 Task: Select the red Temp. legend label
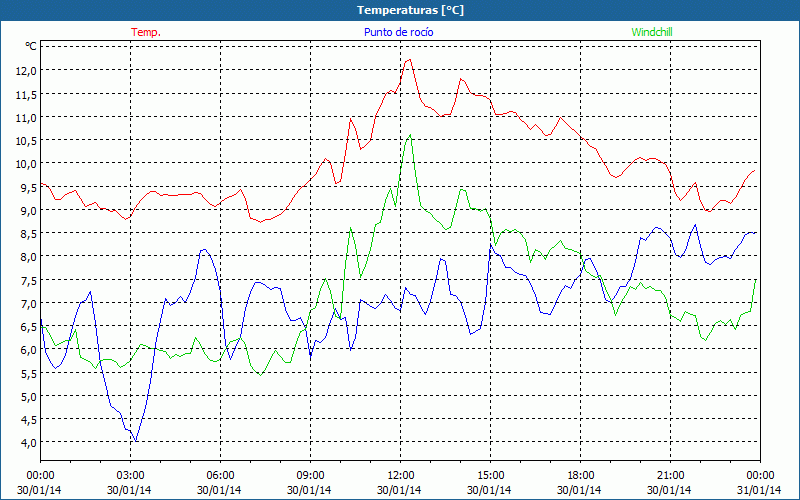pos(146,32)
